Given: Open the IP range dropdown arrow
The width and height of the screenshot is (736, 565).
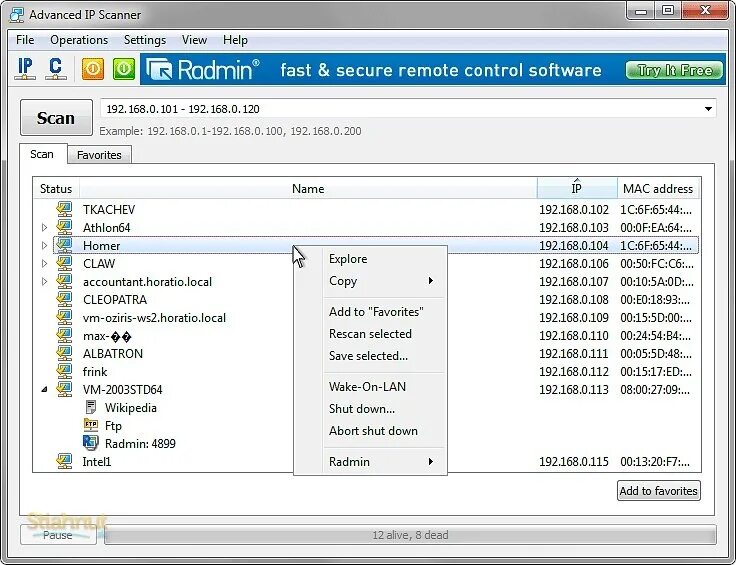Looking at the screenshot, I should pos(708,109).
